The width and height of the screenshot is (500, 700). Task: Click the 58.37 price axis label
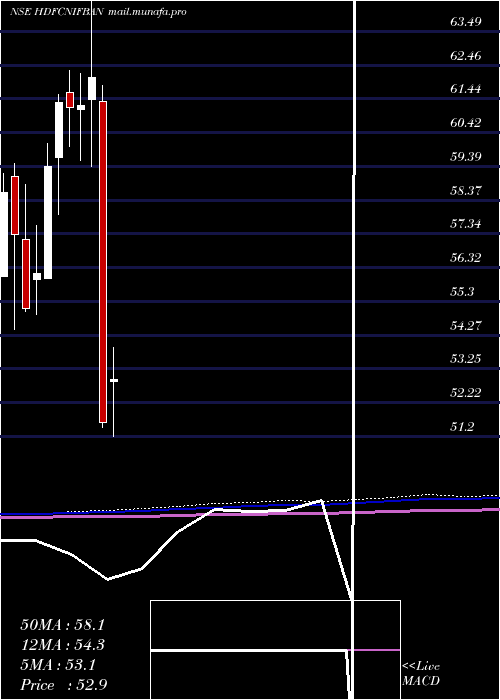coord(466,191)
